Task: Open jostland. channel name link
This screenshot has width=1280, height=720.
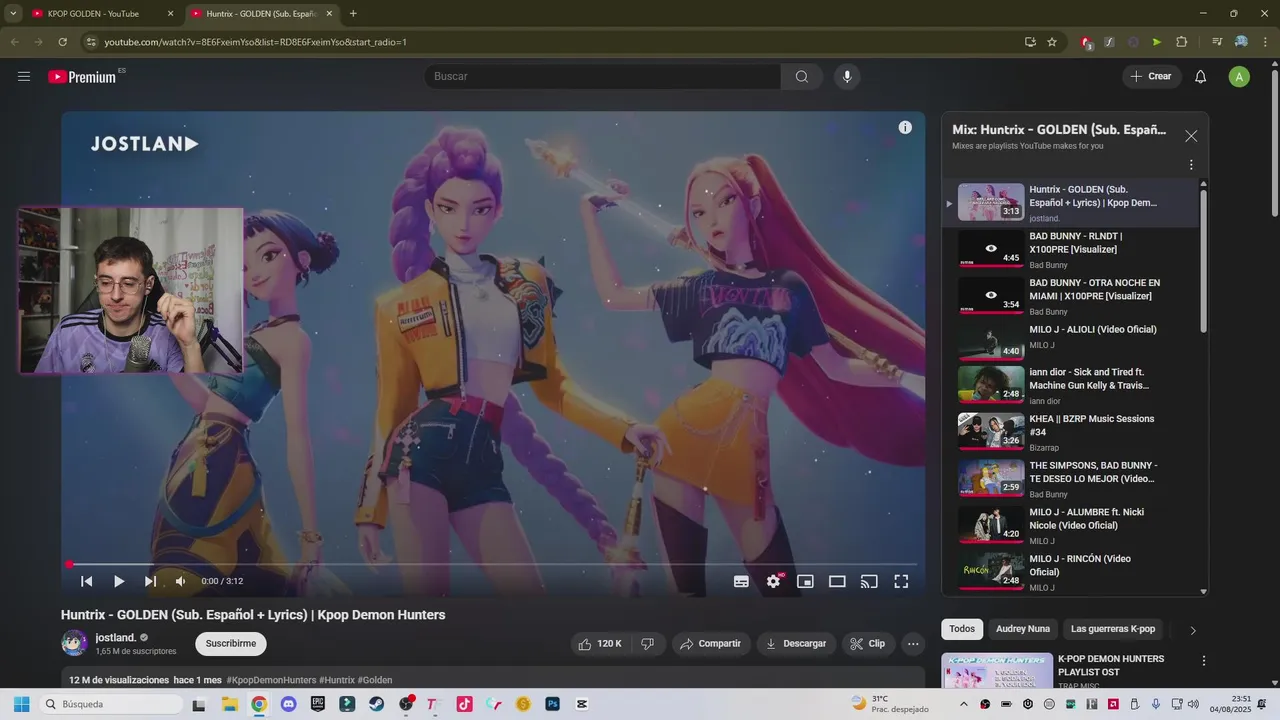Action: [x=116, y=638]
